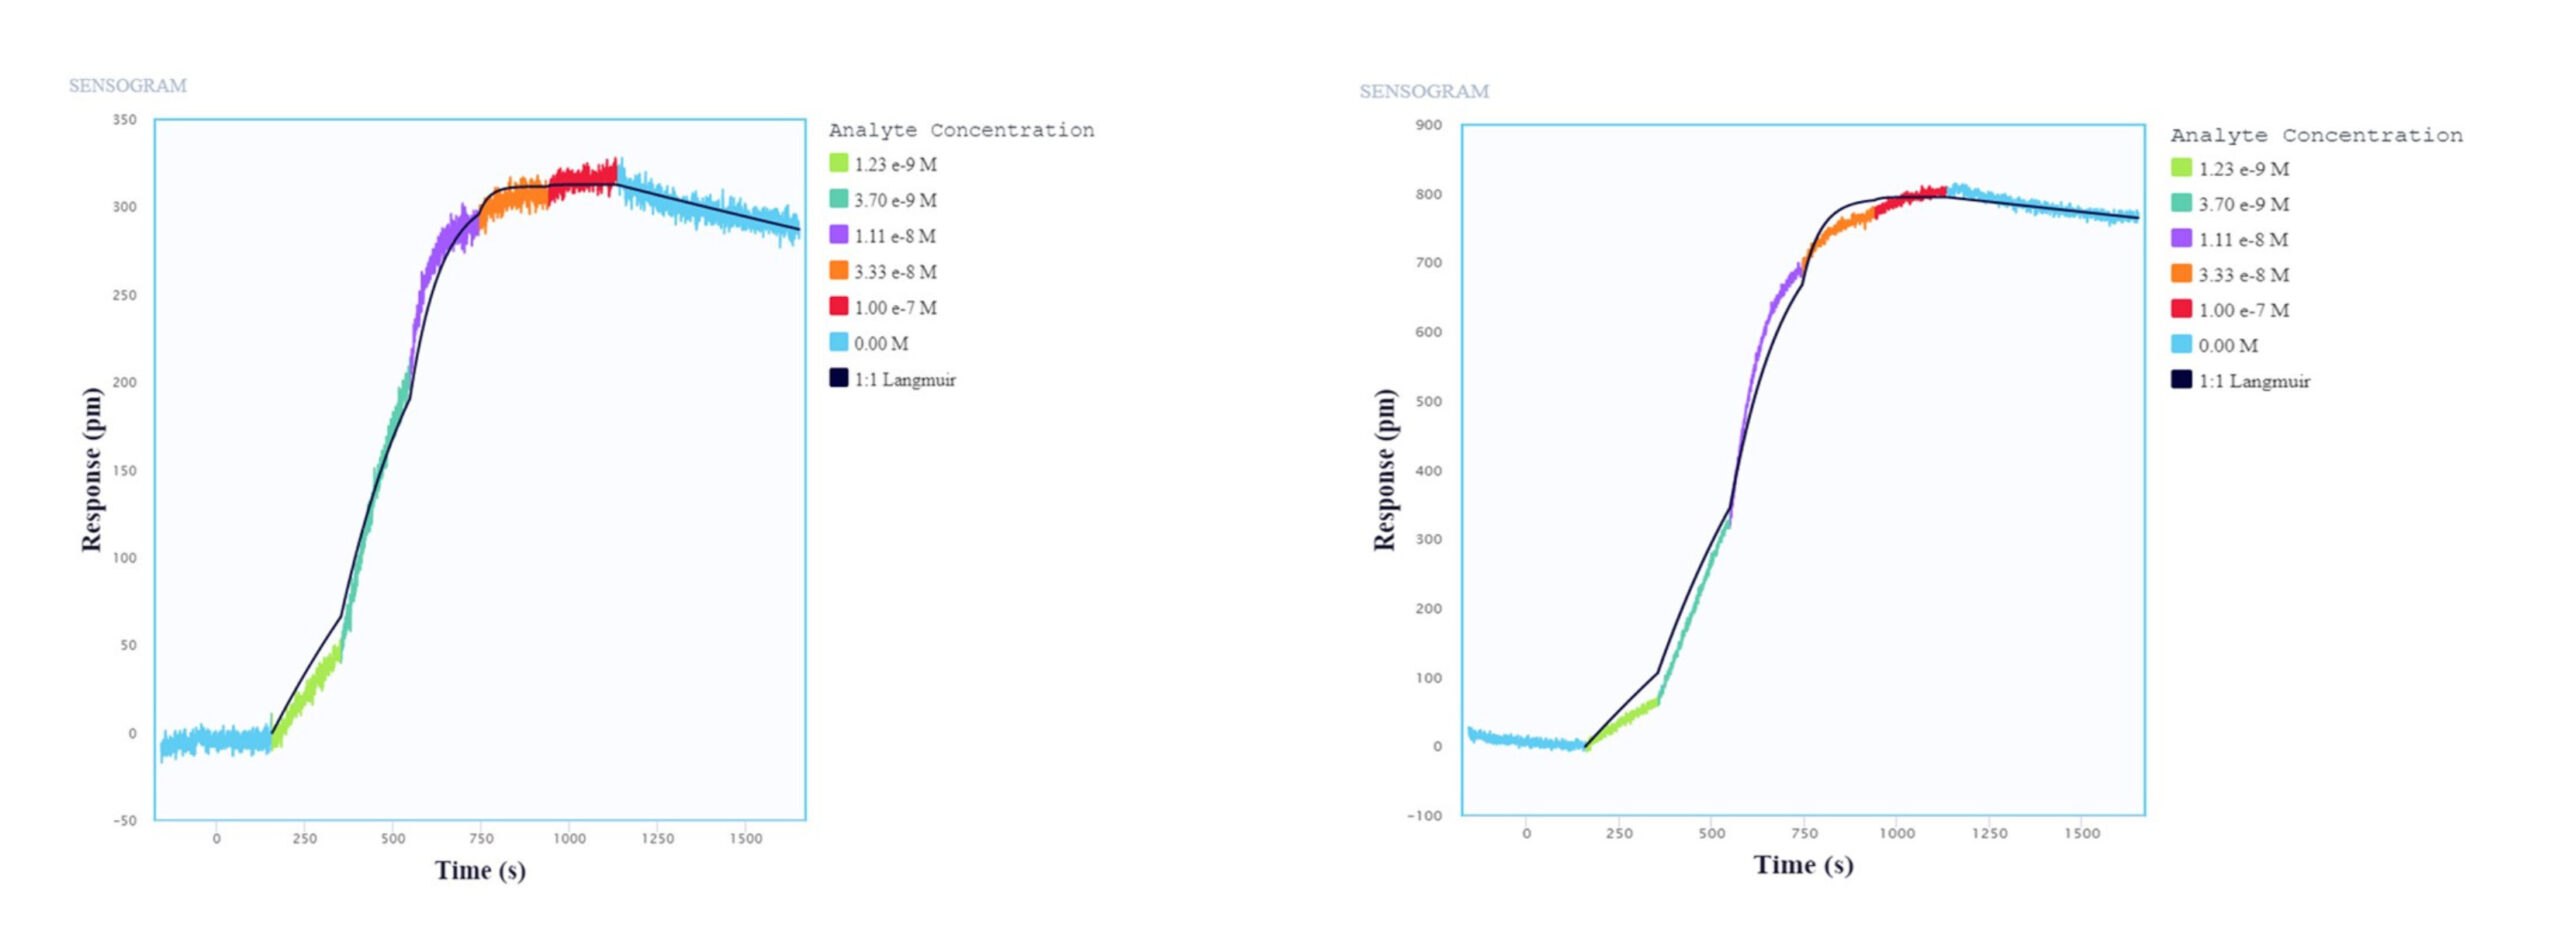This screenshot has width=2560, height=931.
Task: Toggle red 1.00 e-7 M series in left sensogram legend
Action: 838,307
